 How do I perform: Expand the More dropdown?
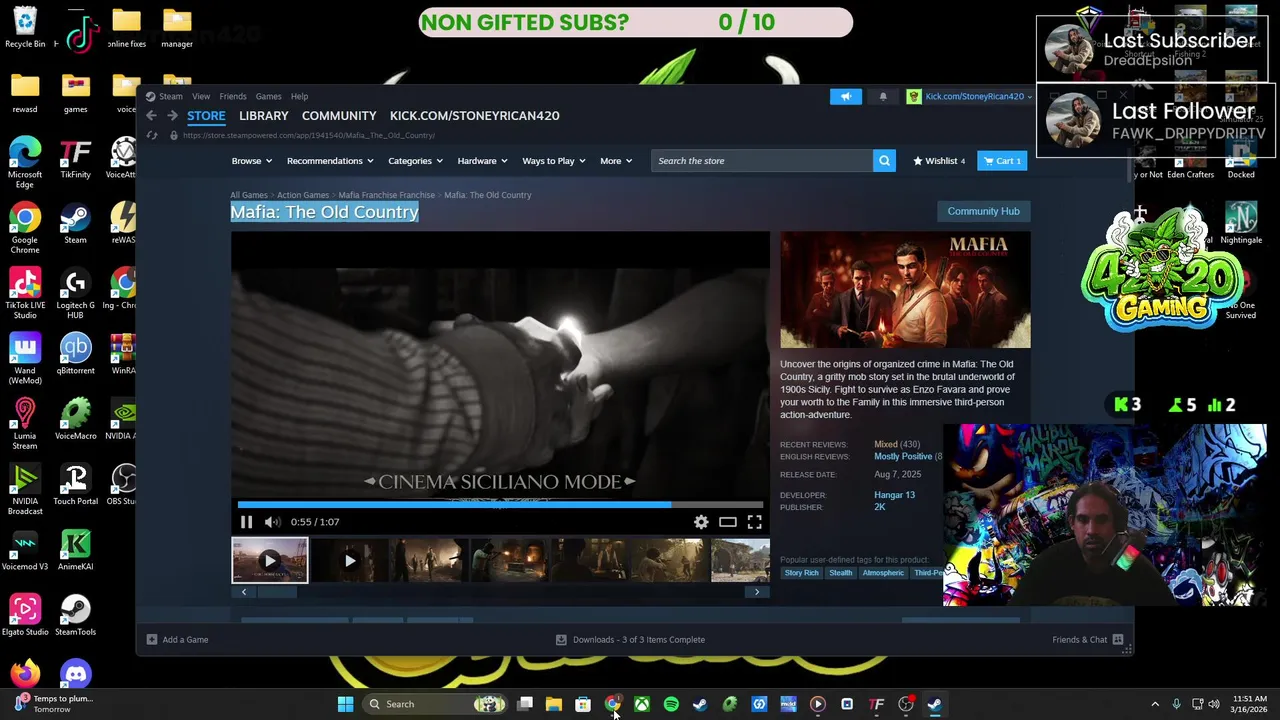[x=616, y=161]
